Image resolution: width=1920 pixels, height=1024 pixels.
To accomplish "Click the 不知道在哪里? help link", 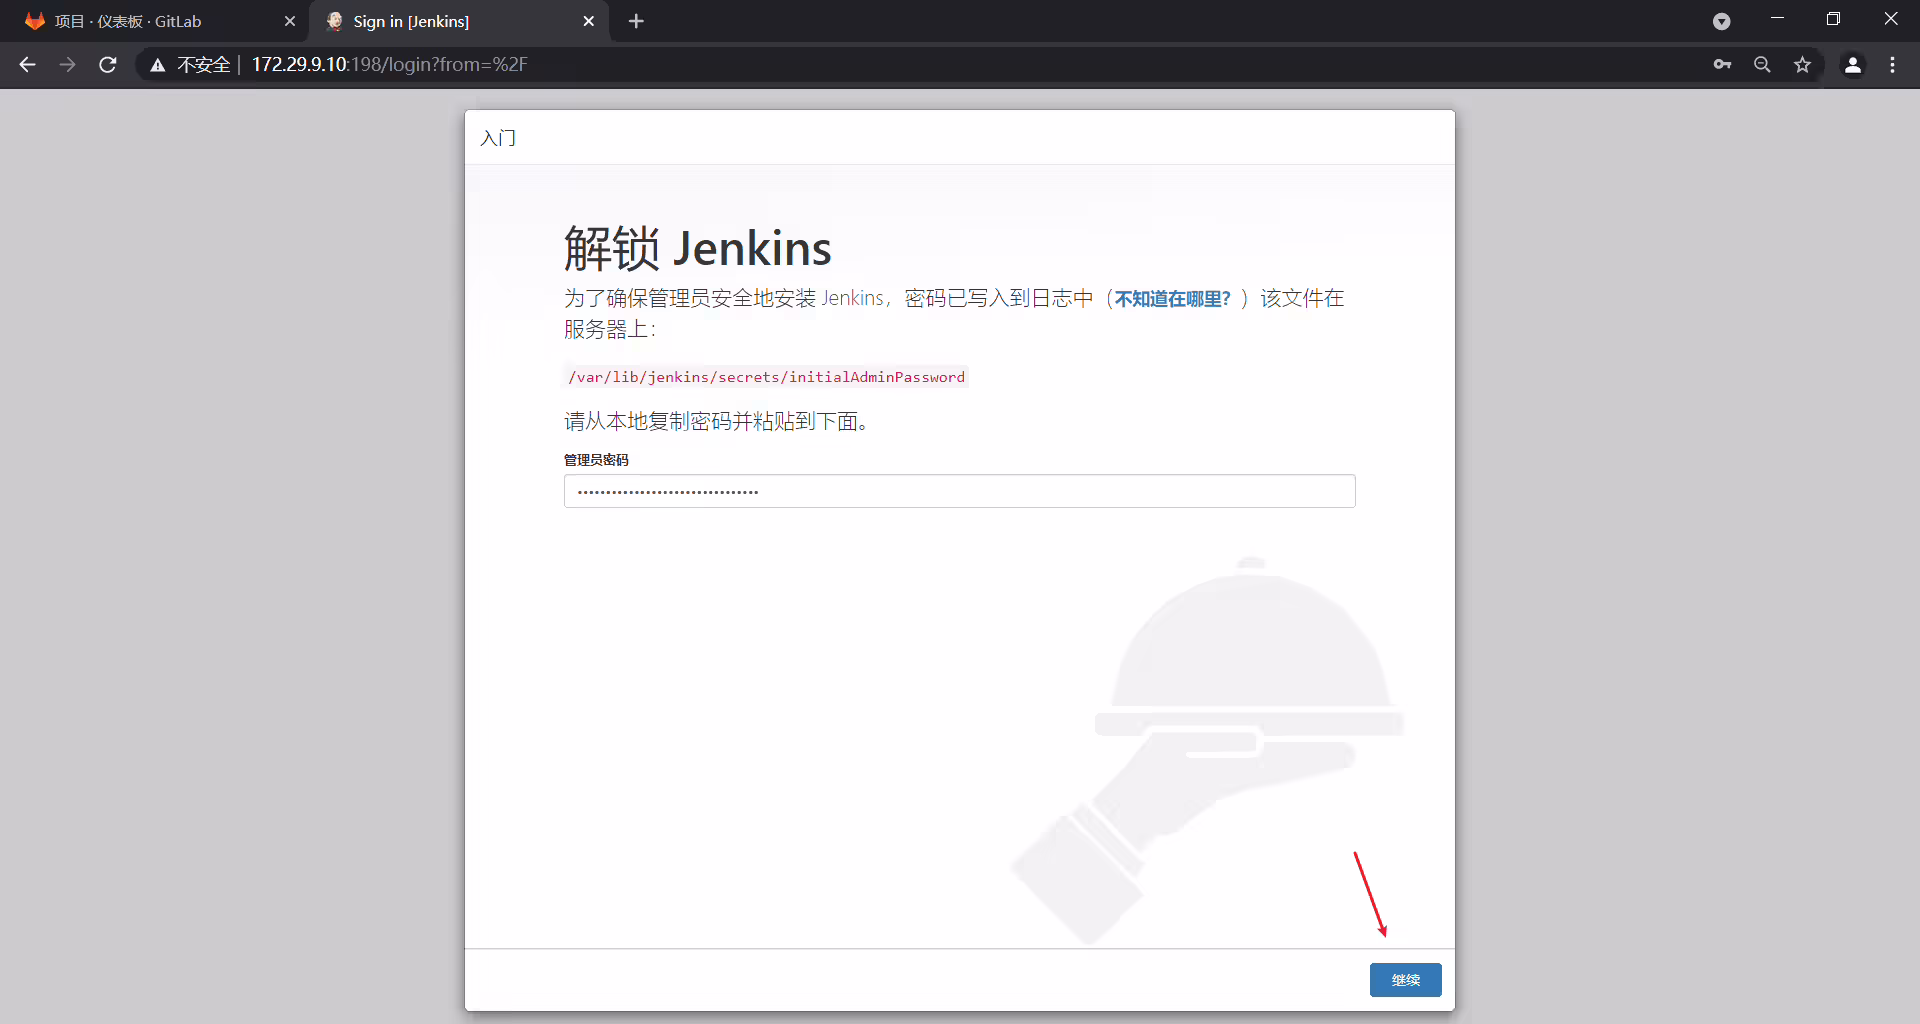I will click(1172, 299).
